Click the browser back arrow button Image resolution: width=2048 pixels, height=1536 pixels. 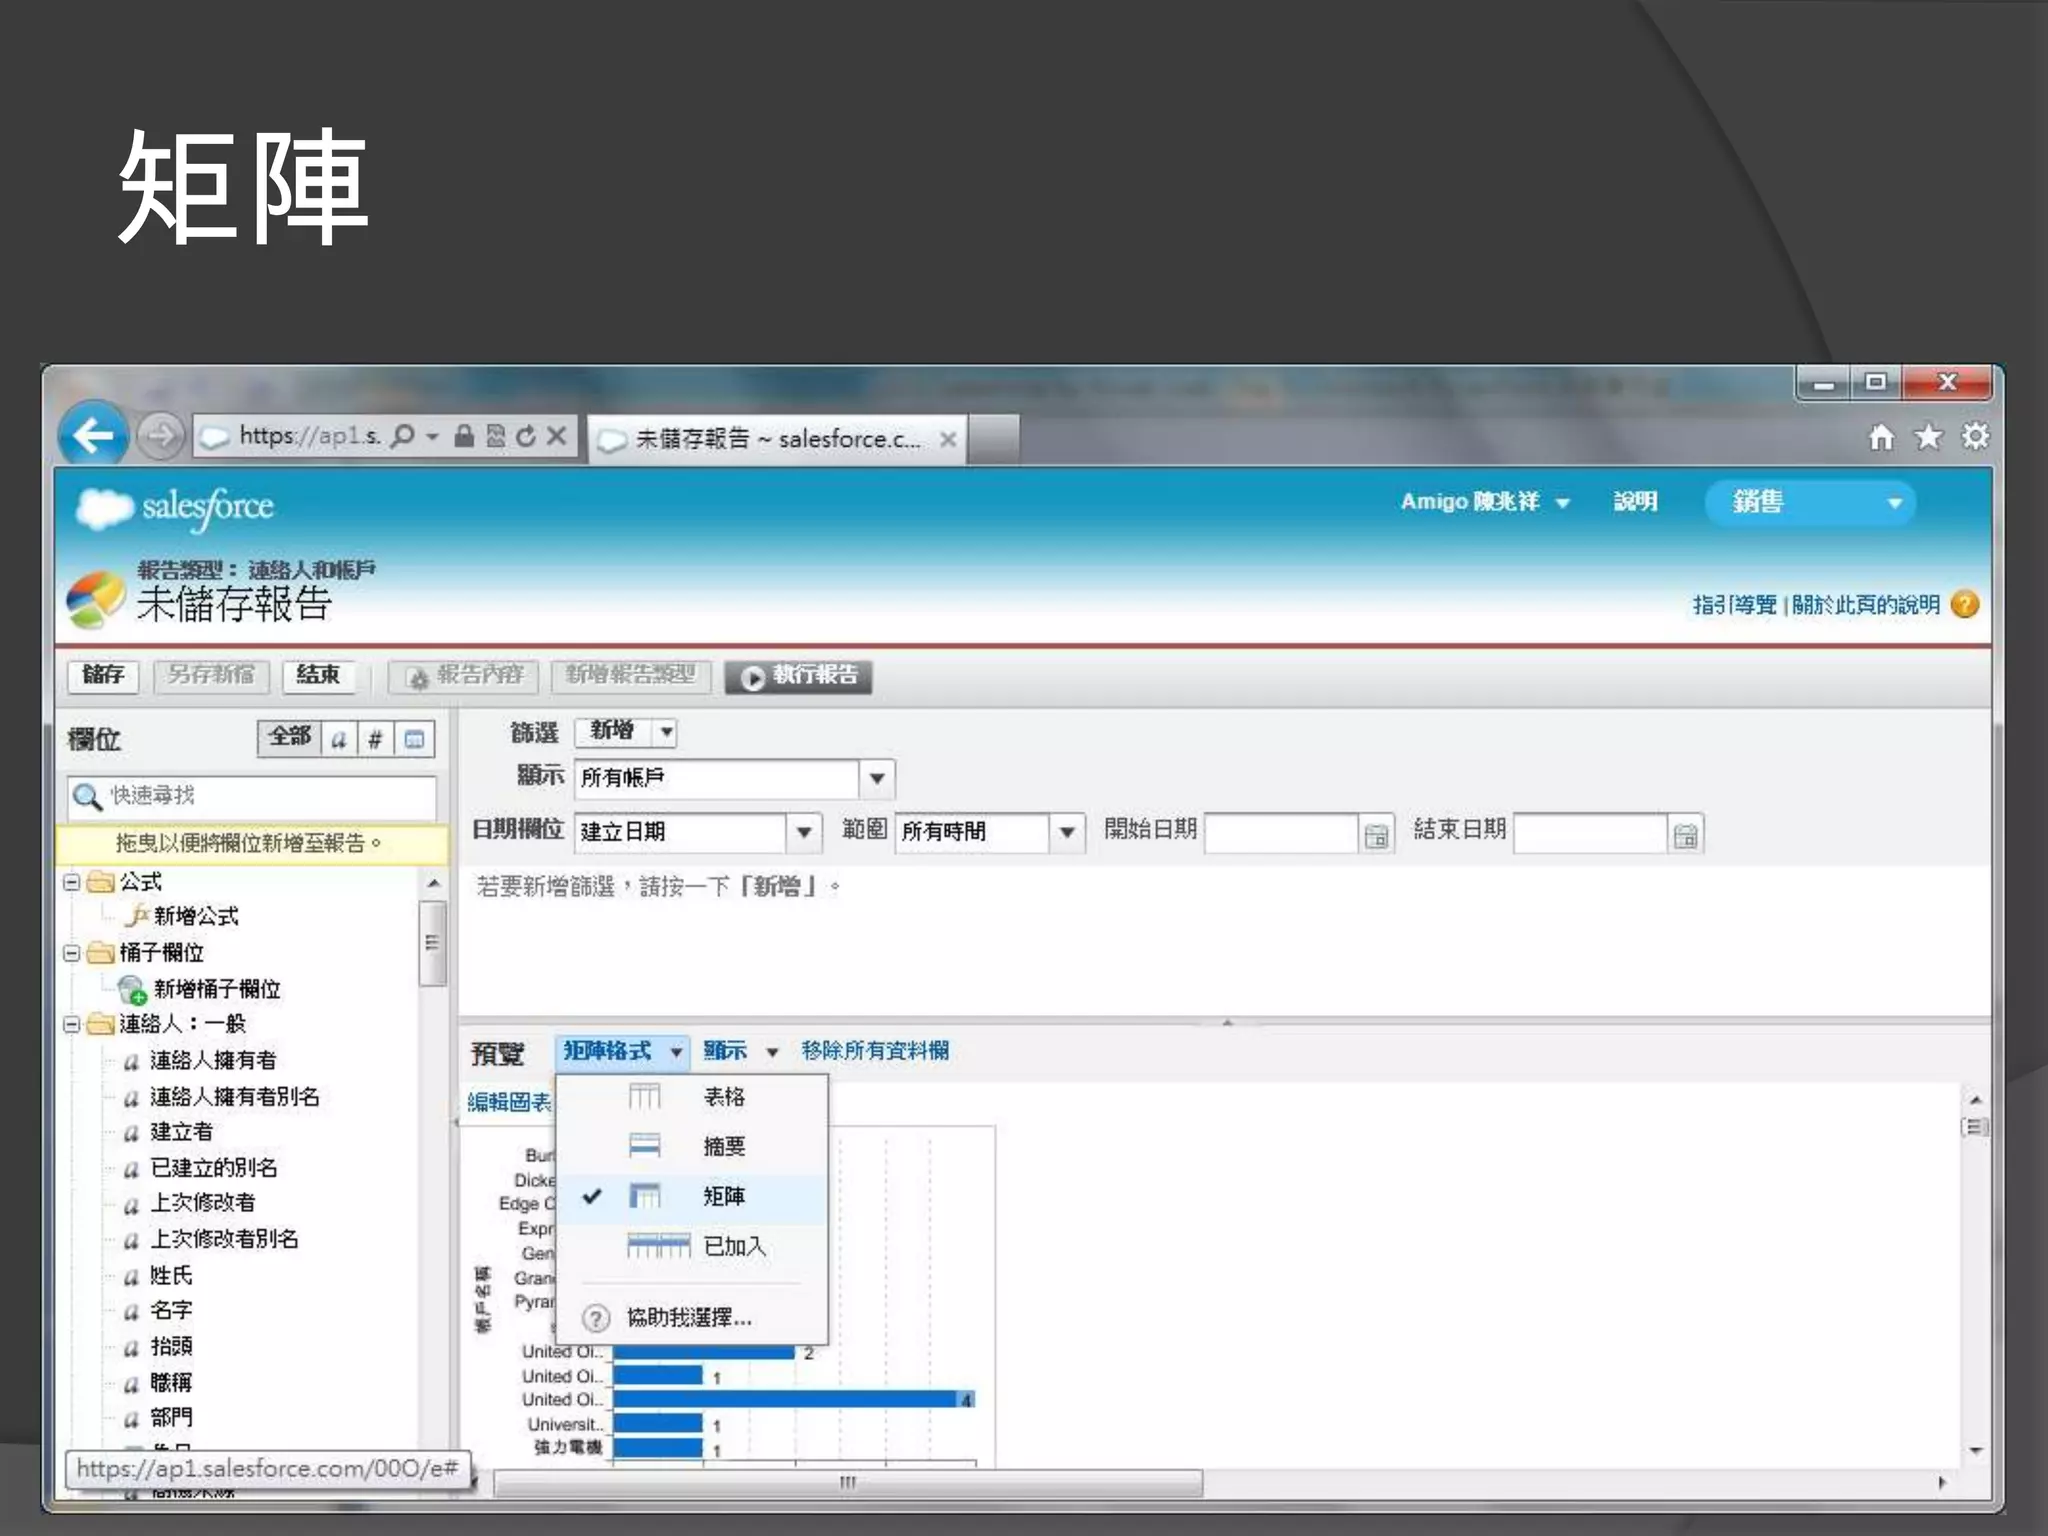point(93,435)
